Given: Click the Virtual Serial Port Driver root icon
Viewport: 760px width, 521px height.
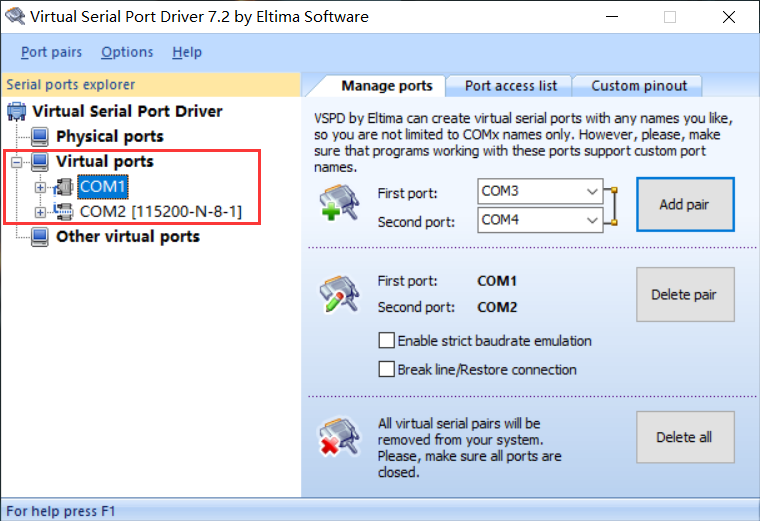Looking at the screenshot, I should pos(17,111).
